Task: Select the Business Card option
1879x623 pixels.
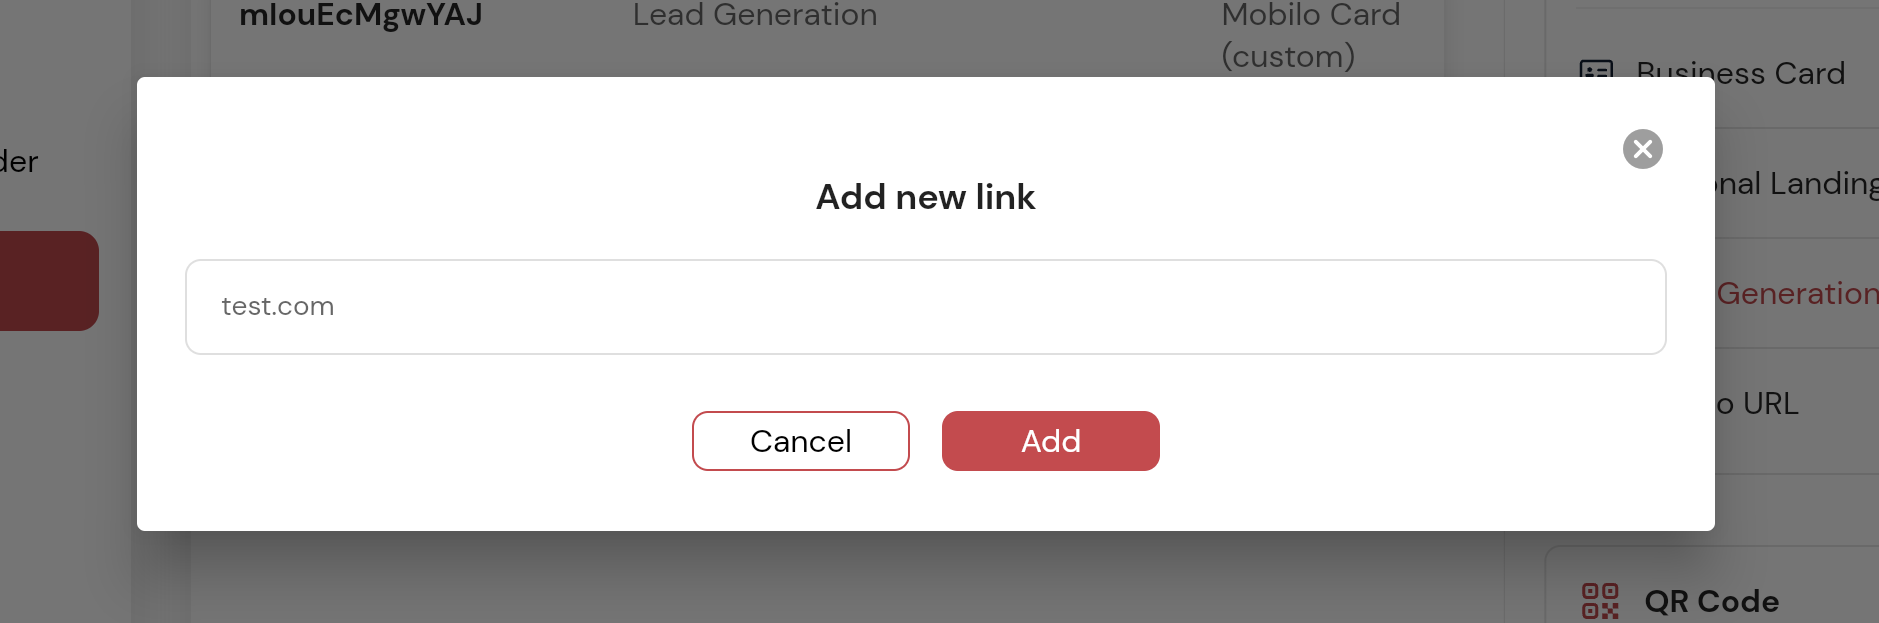Action: [x=1740, y=73]
